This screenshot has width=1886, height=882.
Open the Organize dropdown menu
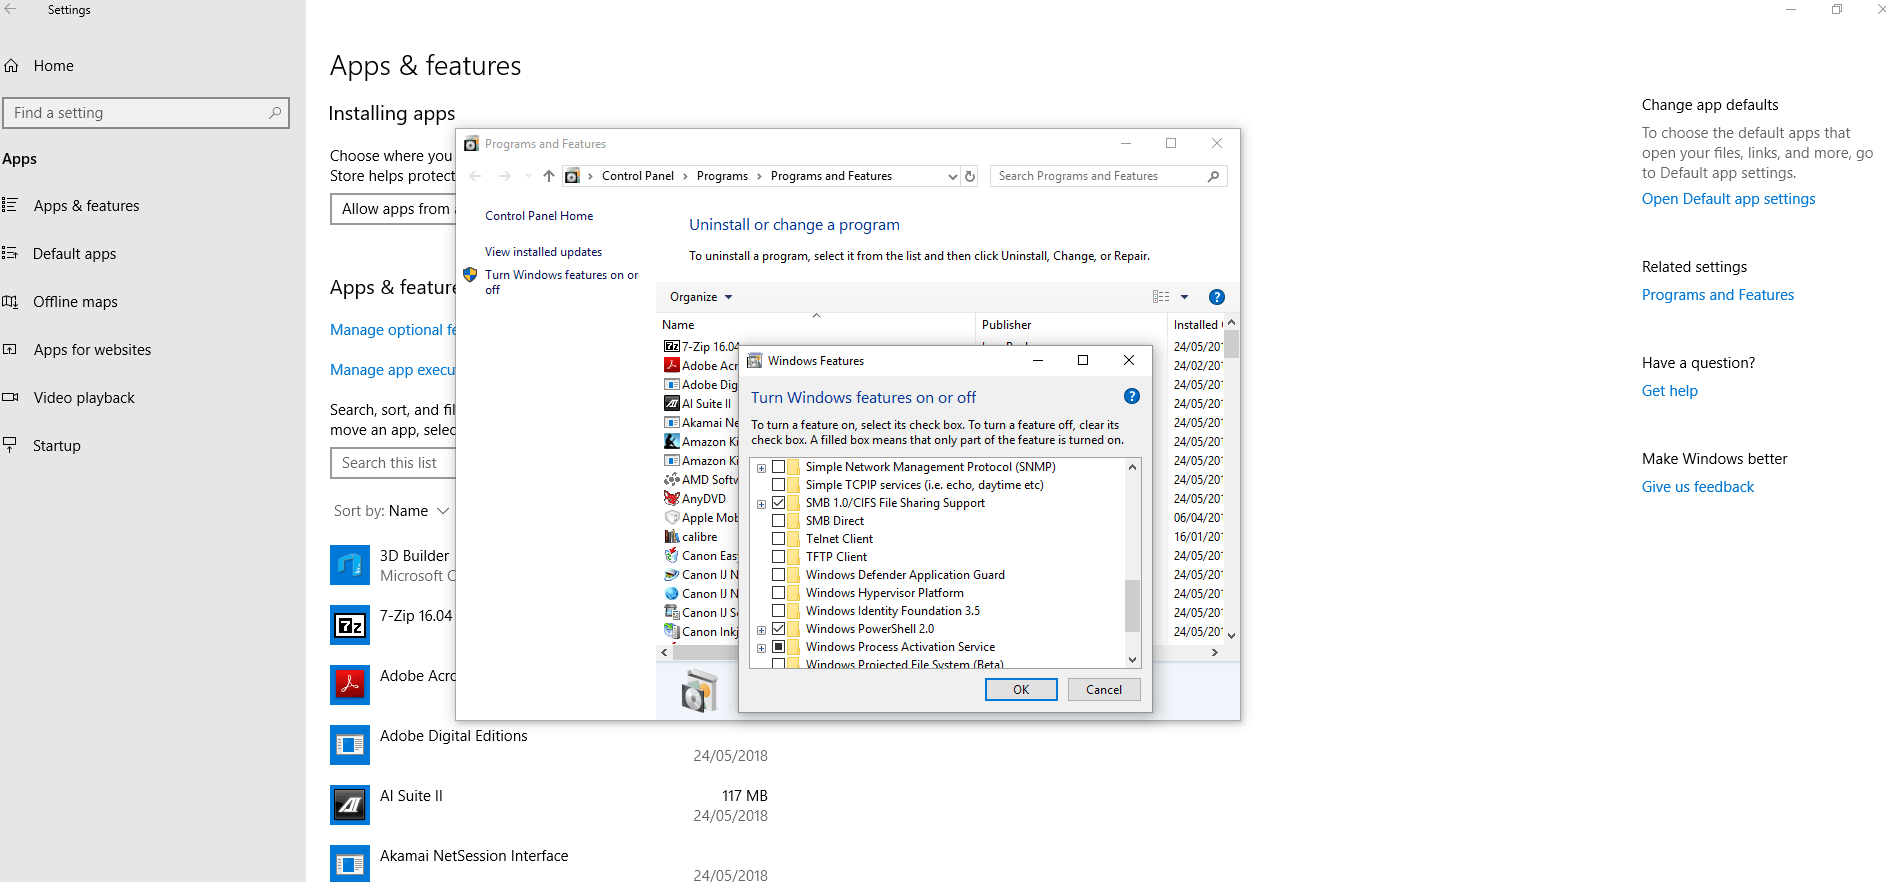coord(700,297)
